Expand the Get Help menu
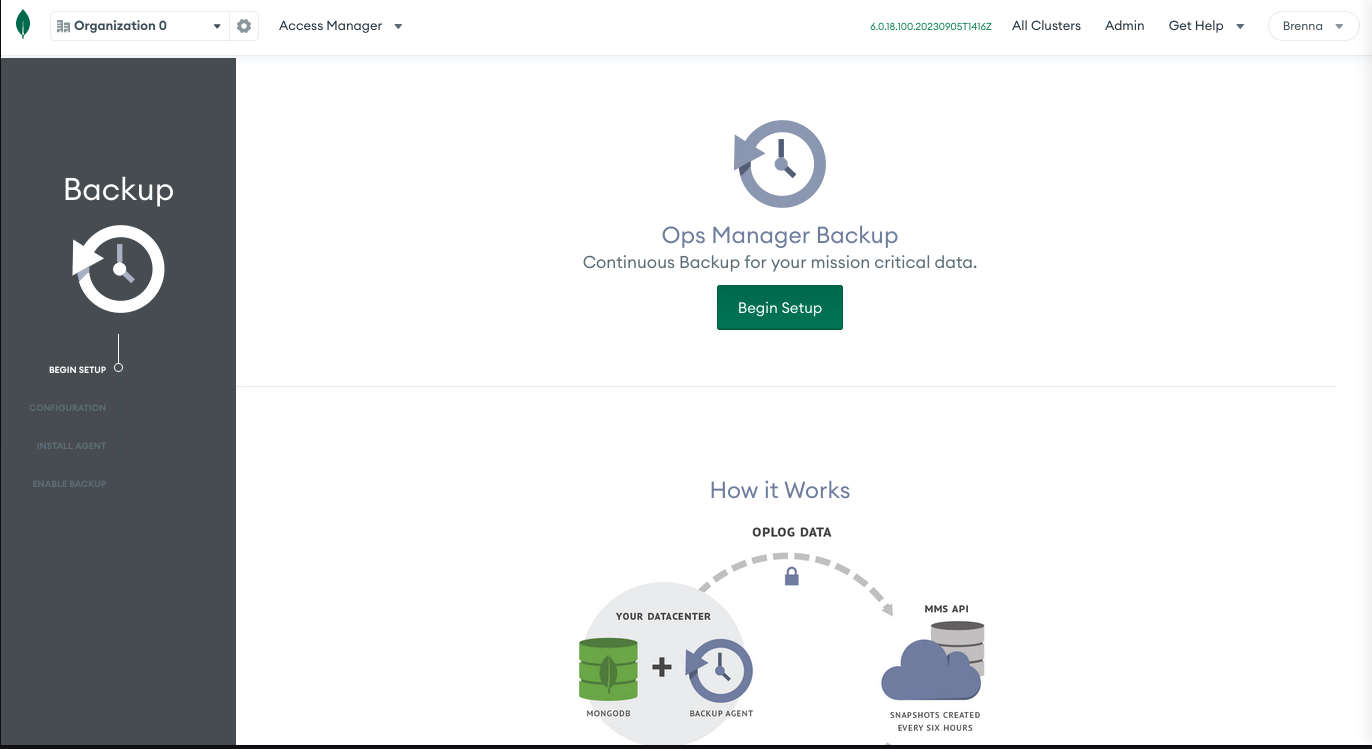 [1206, 26]
